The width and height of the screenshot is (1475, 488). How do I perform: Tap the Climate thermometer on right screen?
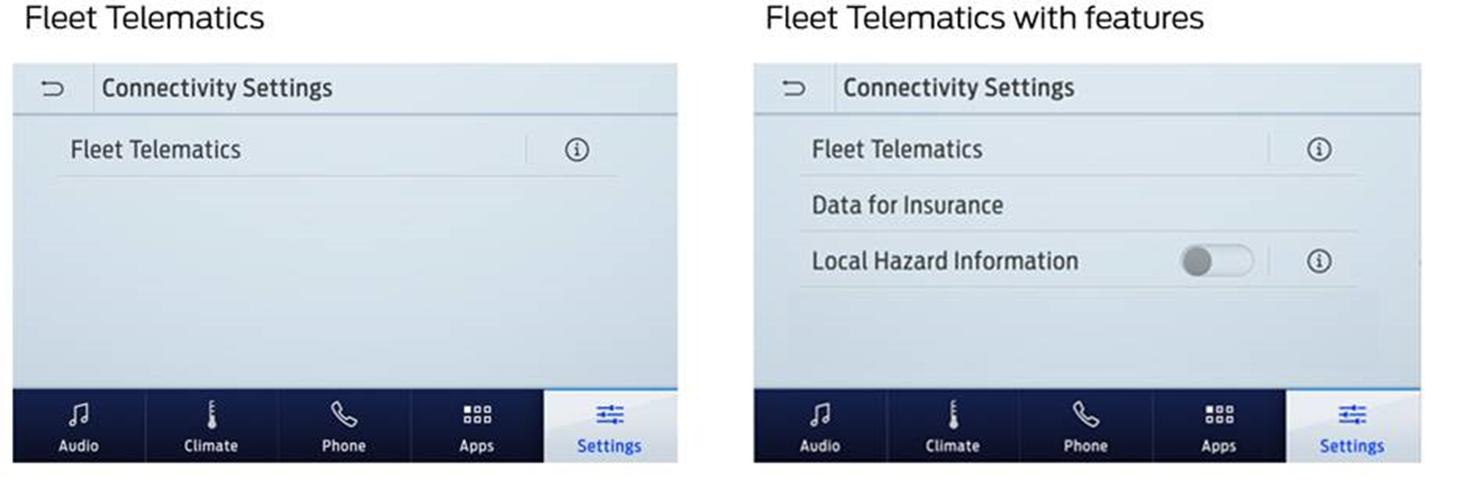(x=952, y=415)
